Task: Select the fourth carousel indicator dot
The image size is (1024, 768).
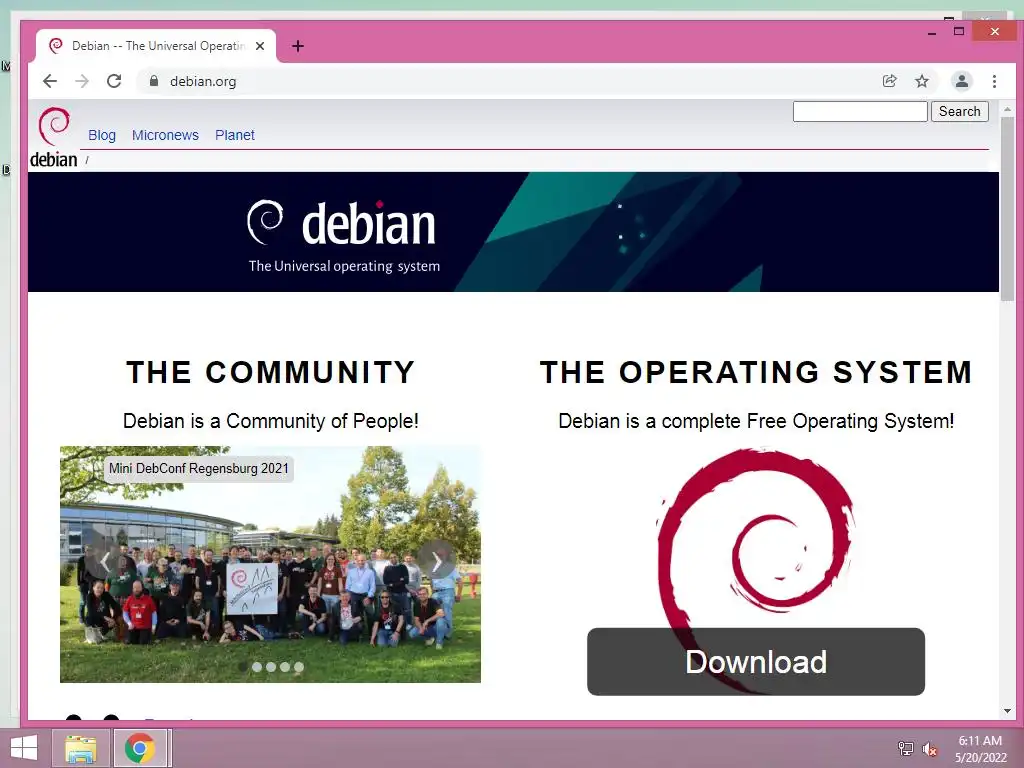Action: pos(285,667)
